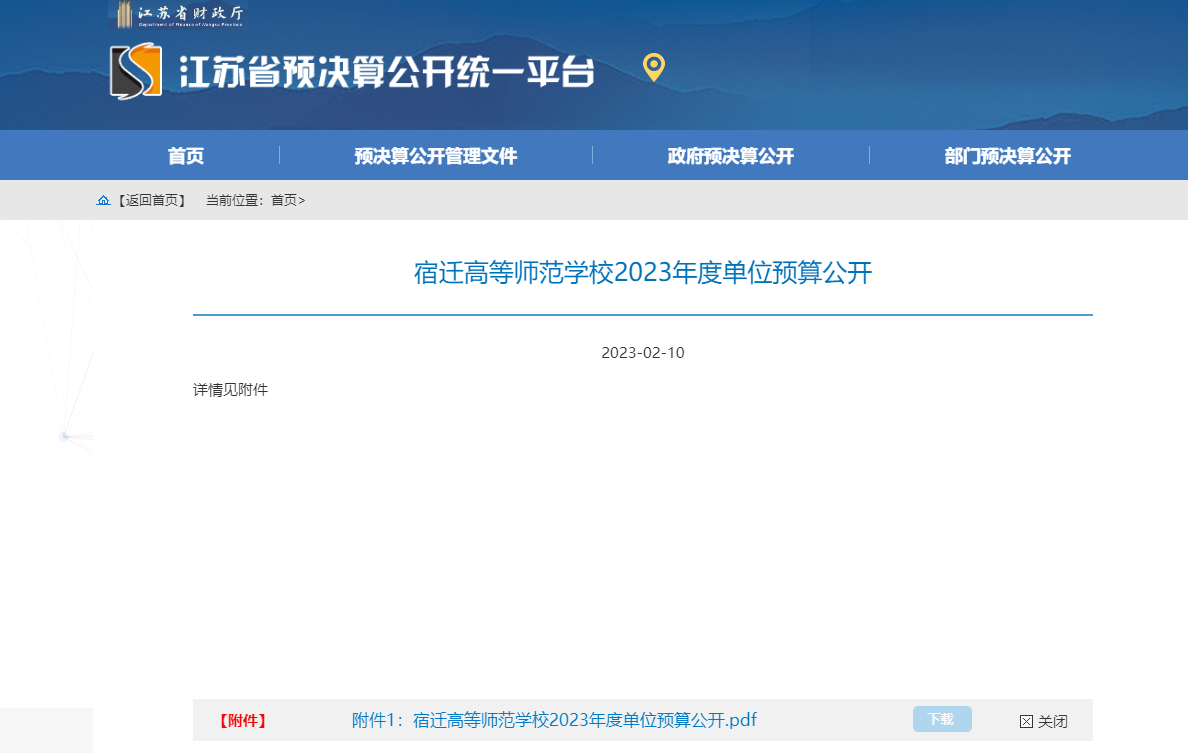Open the 首页 navigation tab

(x=186, y=156)
